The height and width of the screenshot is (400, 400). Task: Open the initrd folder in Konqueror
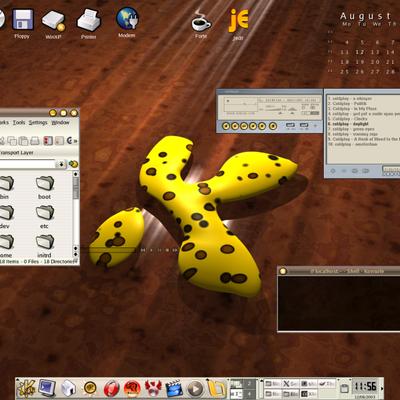(x=45, y=246)
